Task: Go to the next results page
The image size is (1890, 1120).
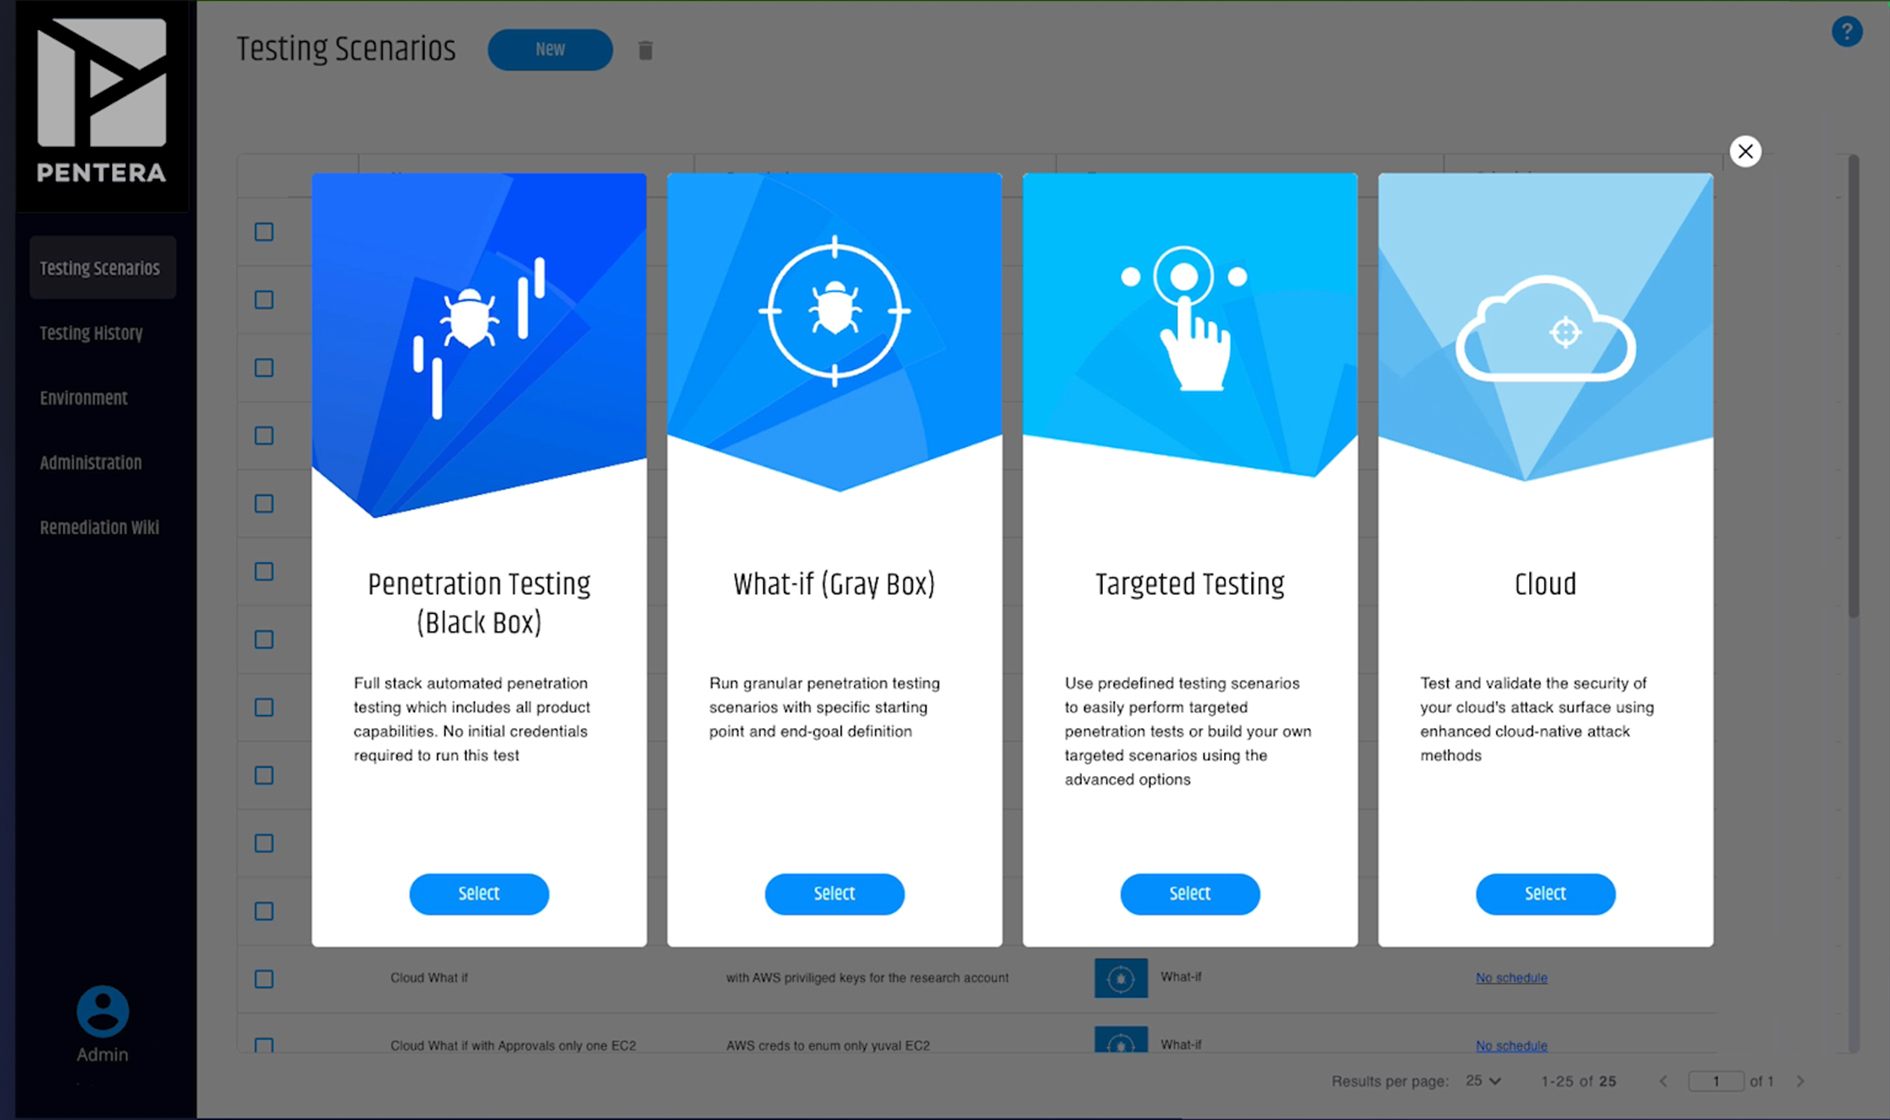Action: [1800, 1081]
